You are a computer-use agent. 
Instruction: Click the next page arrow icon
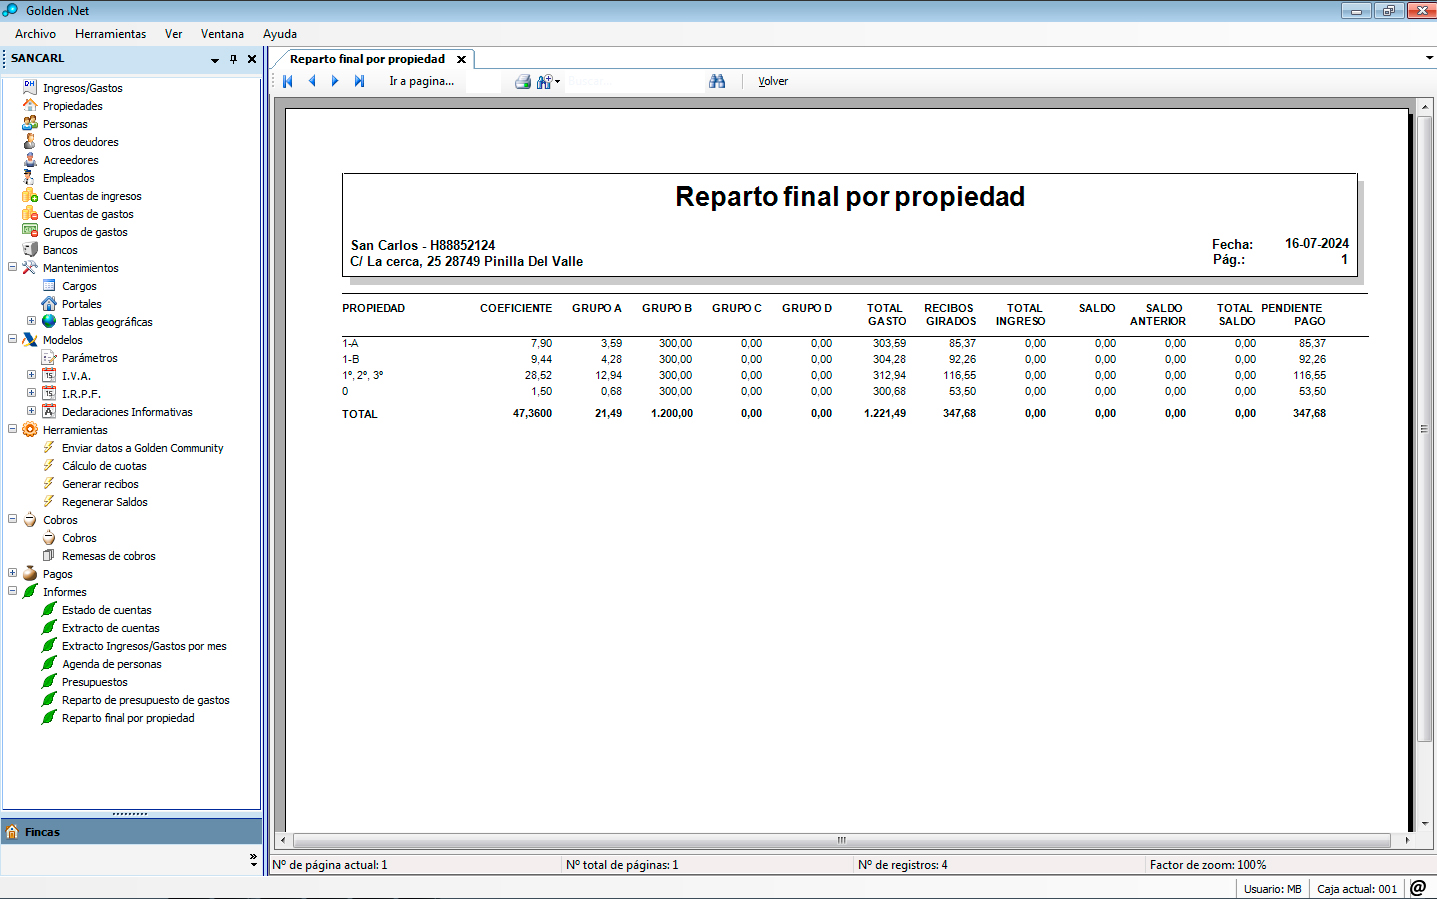(335, 81)
